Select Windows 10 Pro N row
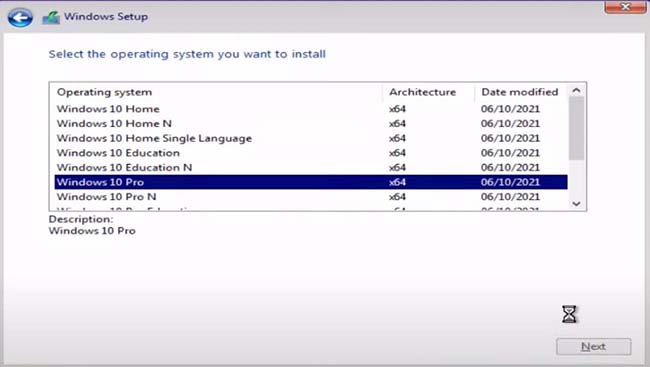Viewport: 650px width, 367px height. tap(311, 197)
